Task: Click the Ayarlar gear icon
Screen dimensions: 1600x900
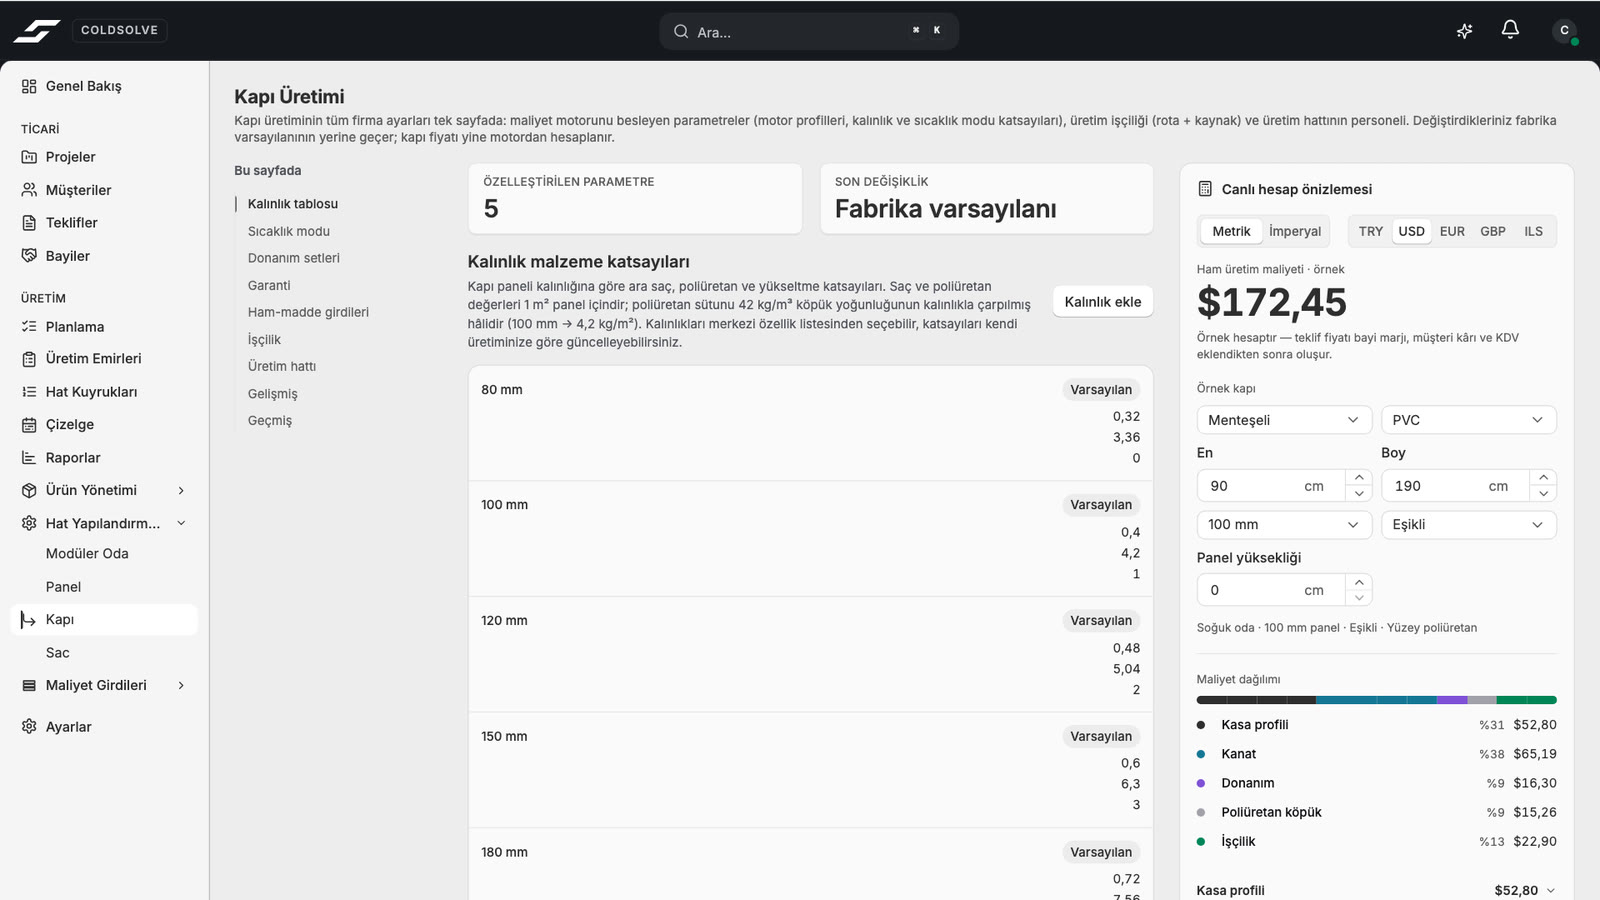Action: tap(29, 727)
